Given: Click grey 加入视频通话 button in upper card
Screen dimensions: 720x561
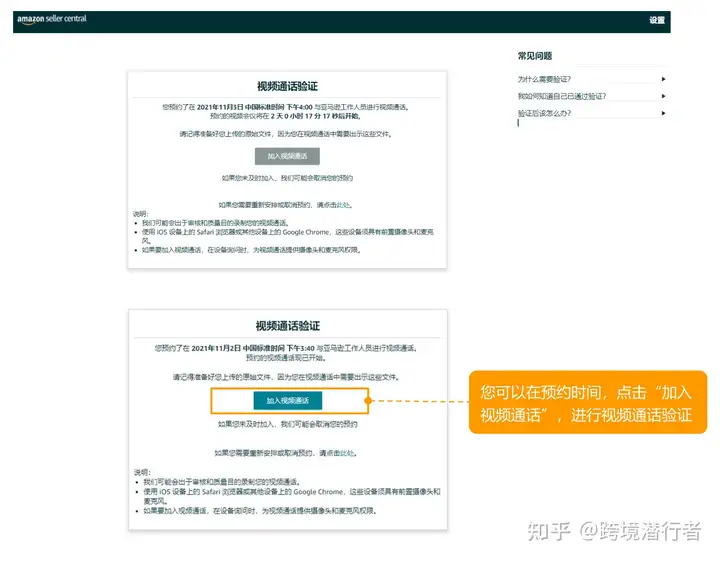Looking at the screenshot, I should point(287,156).
